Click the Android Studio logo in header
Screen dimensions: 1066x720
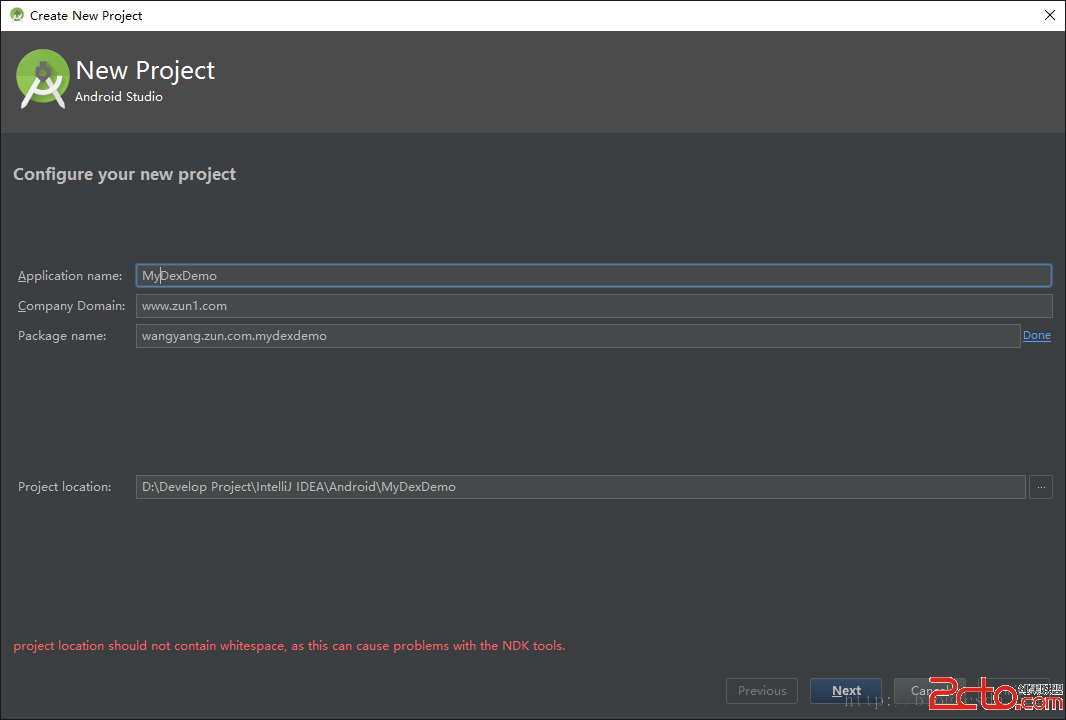[42, 79]
